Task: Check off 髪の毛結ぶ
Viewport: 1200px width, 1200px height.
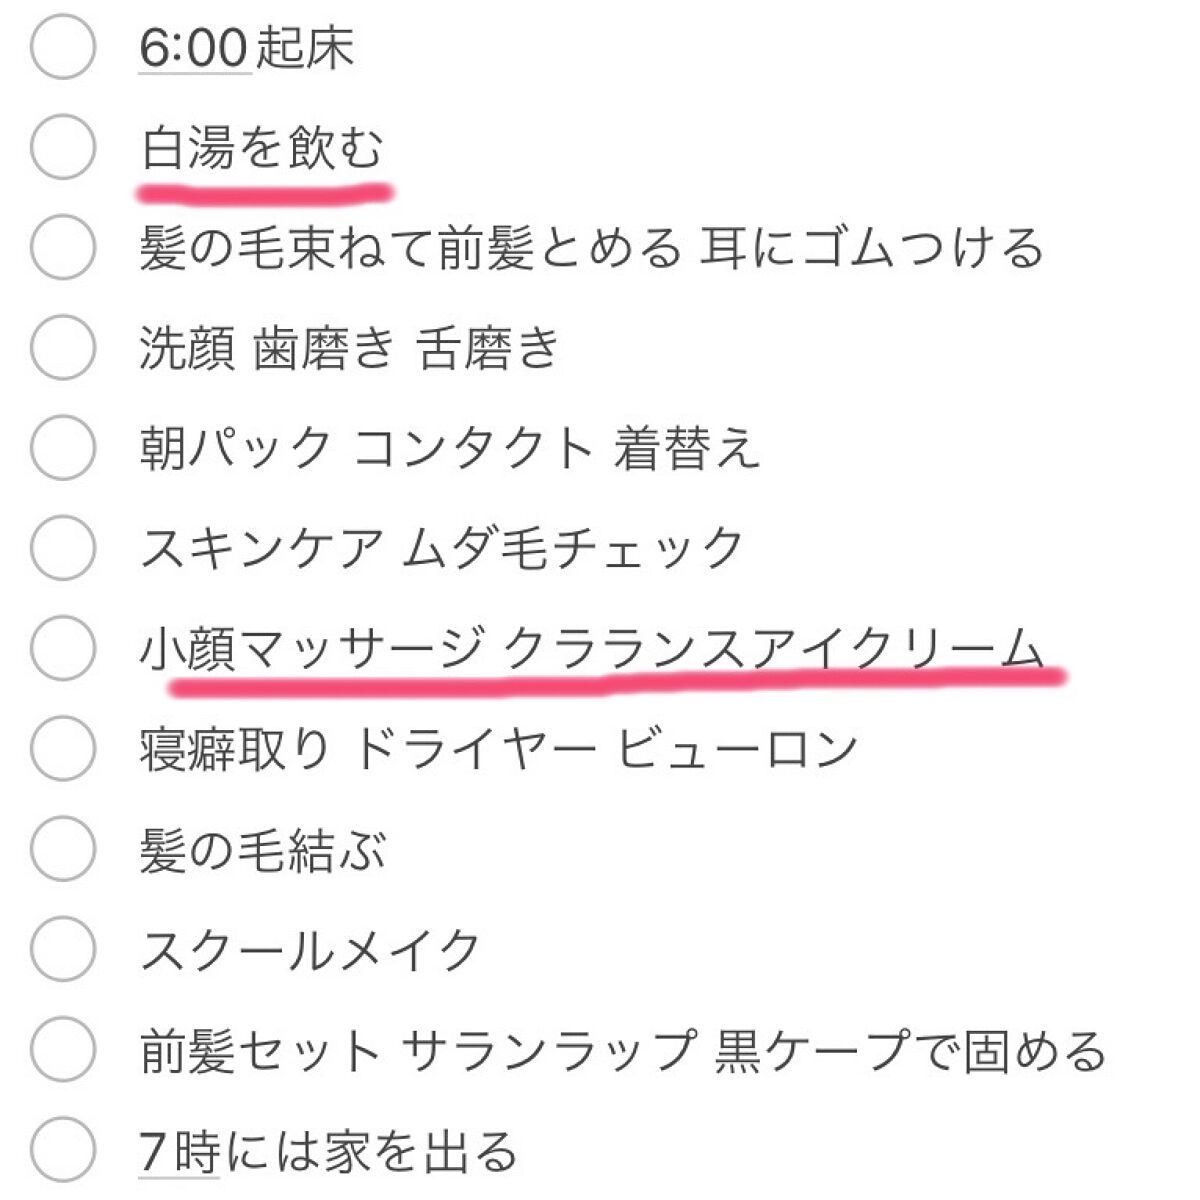Action: [x=63, y=850]
